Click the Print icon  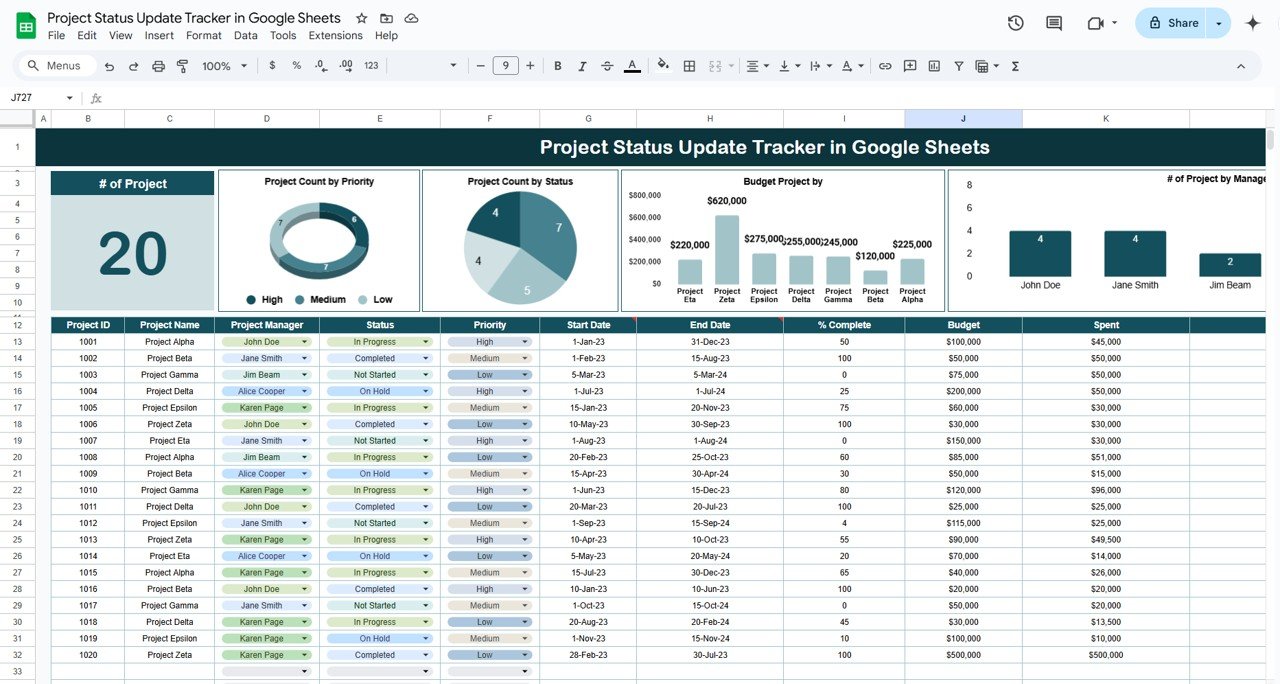[159, 65]
